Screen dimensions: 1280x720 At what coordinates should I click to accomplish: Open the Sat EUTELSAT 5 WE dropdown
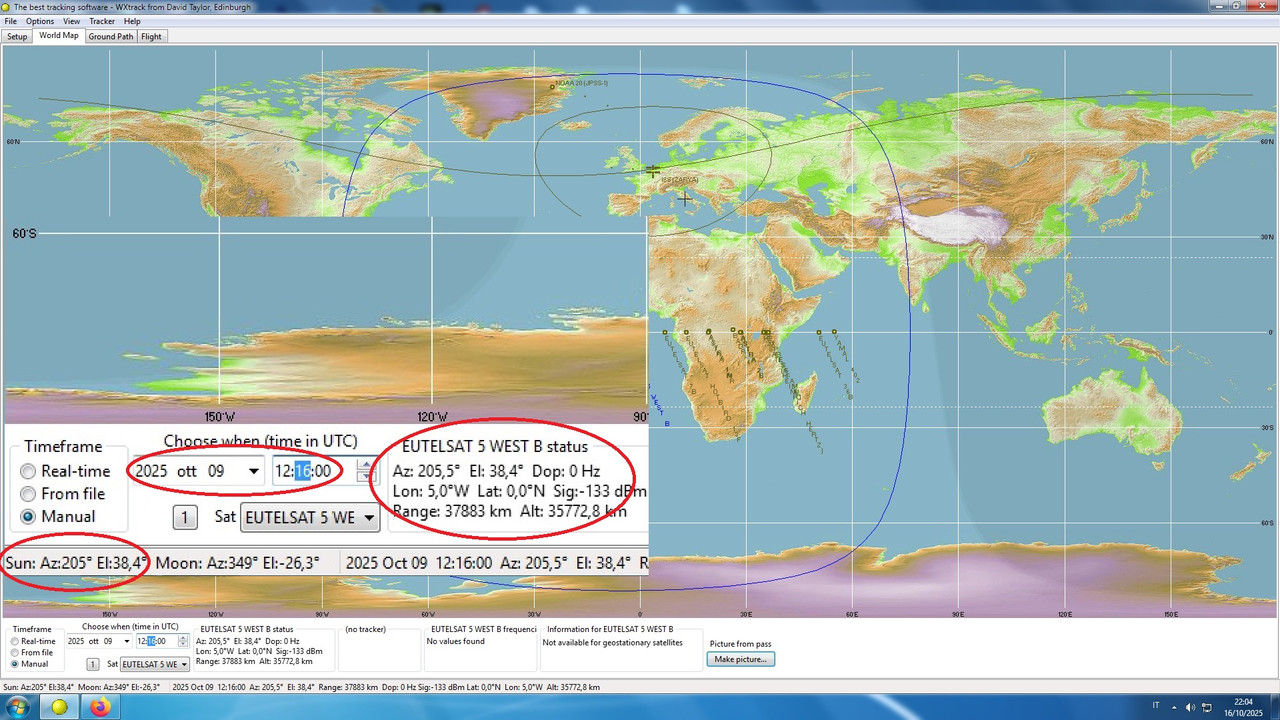point(155,664)
